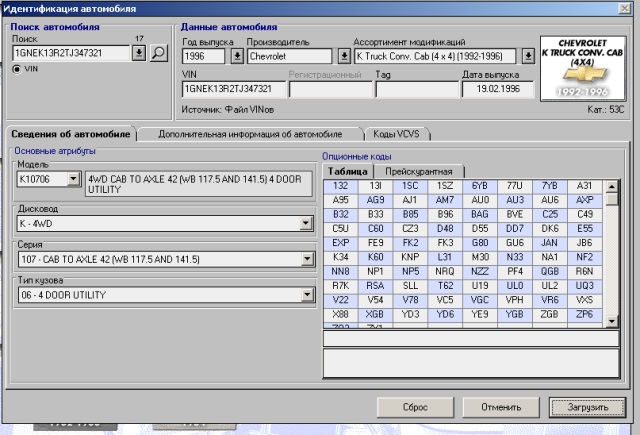Screen dimensions: 640x435
Task: Select option code YE9
Action: [480, 315]
